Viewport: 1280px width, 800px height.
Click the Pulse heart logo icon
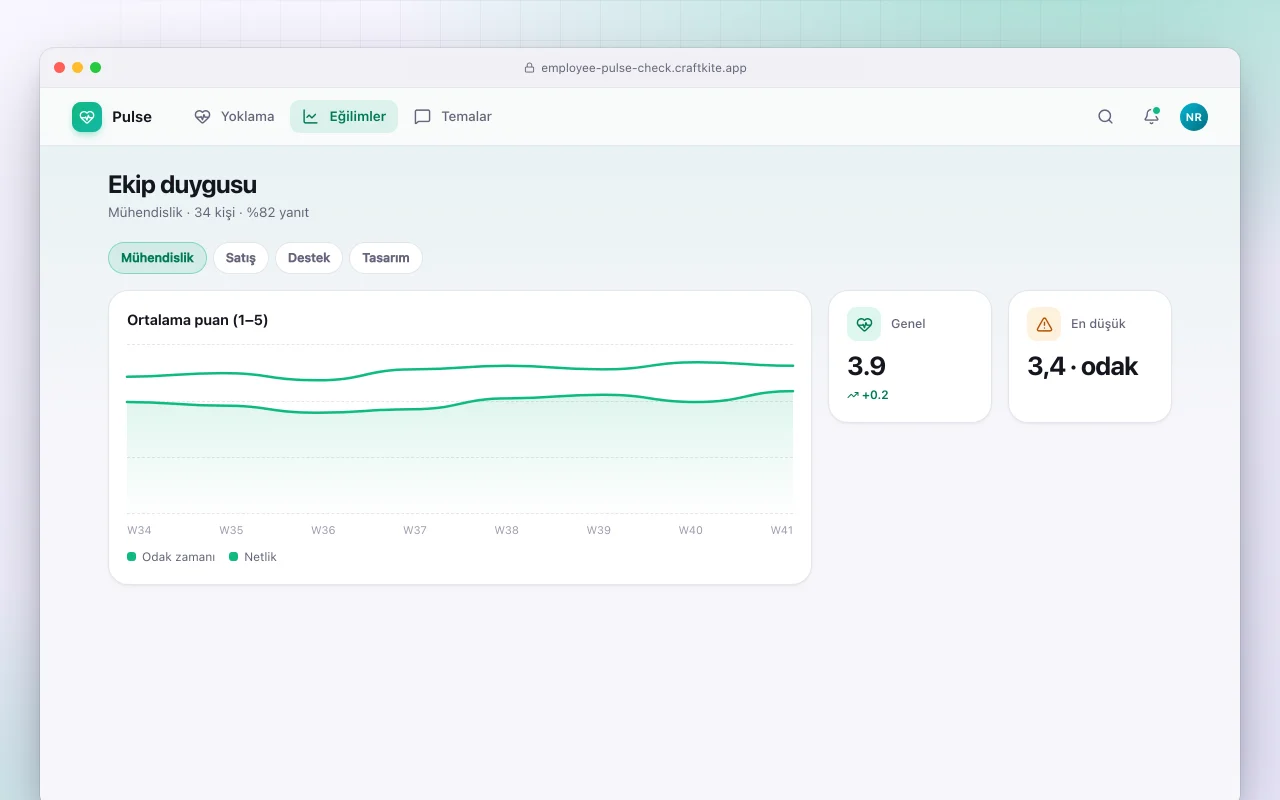[87, 117]
